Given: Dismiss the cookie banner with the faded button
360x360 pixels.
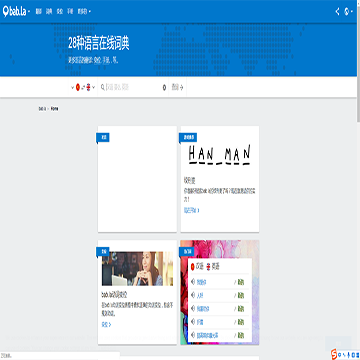Looking at the screenshot, I should (x=338, y=344).
